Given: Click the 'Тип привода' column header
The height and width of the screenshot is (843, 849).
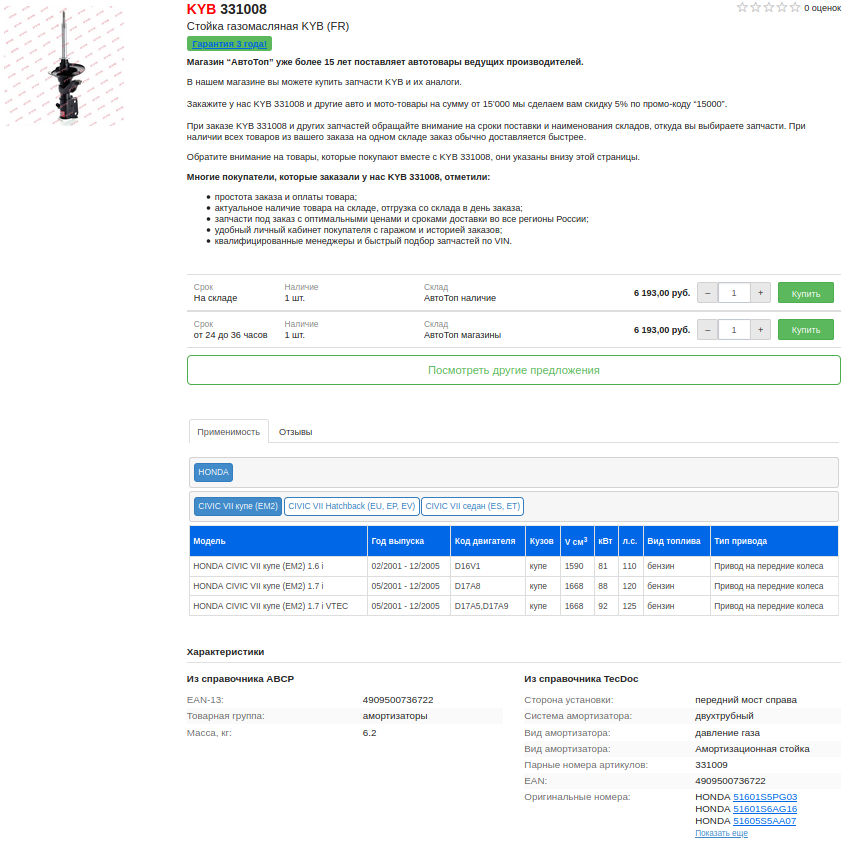Looking at the screenshot, I should pyautogui.click(x=774, y=541).
